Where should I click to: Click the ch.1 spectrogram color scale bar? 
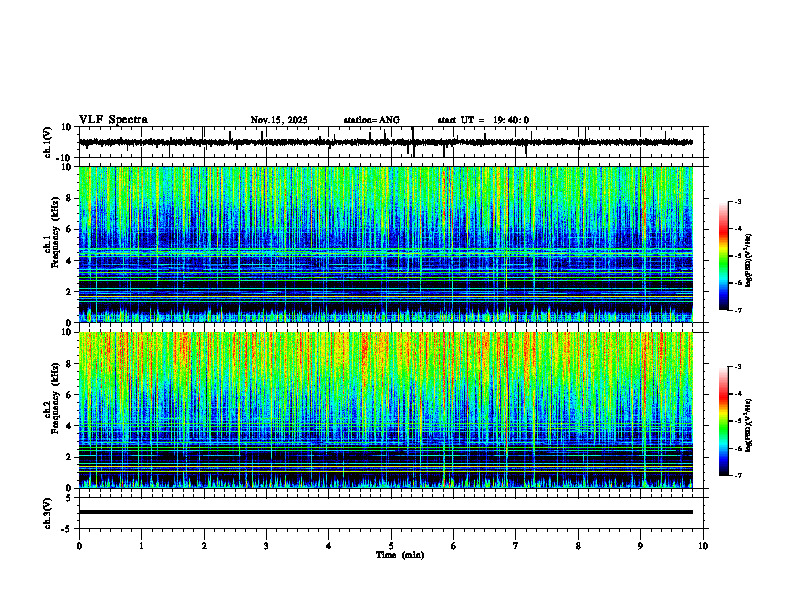(724, 256)
